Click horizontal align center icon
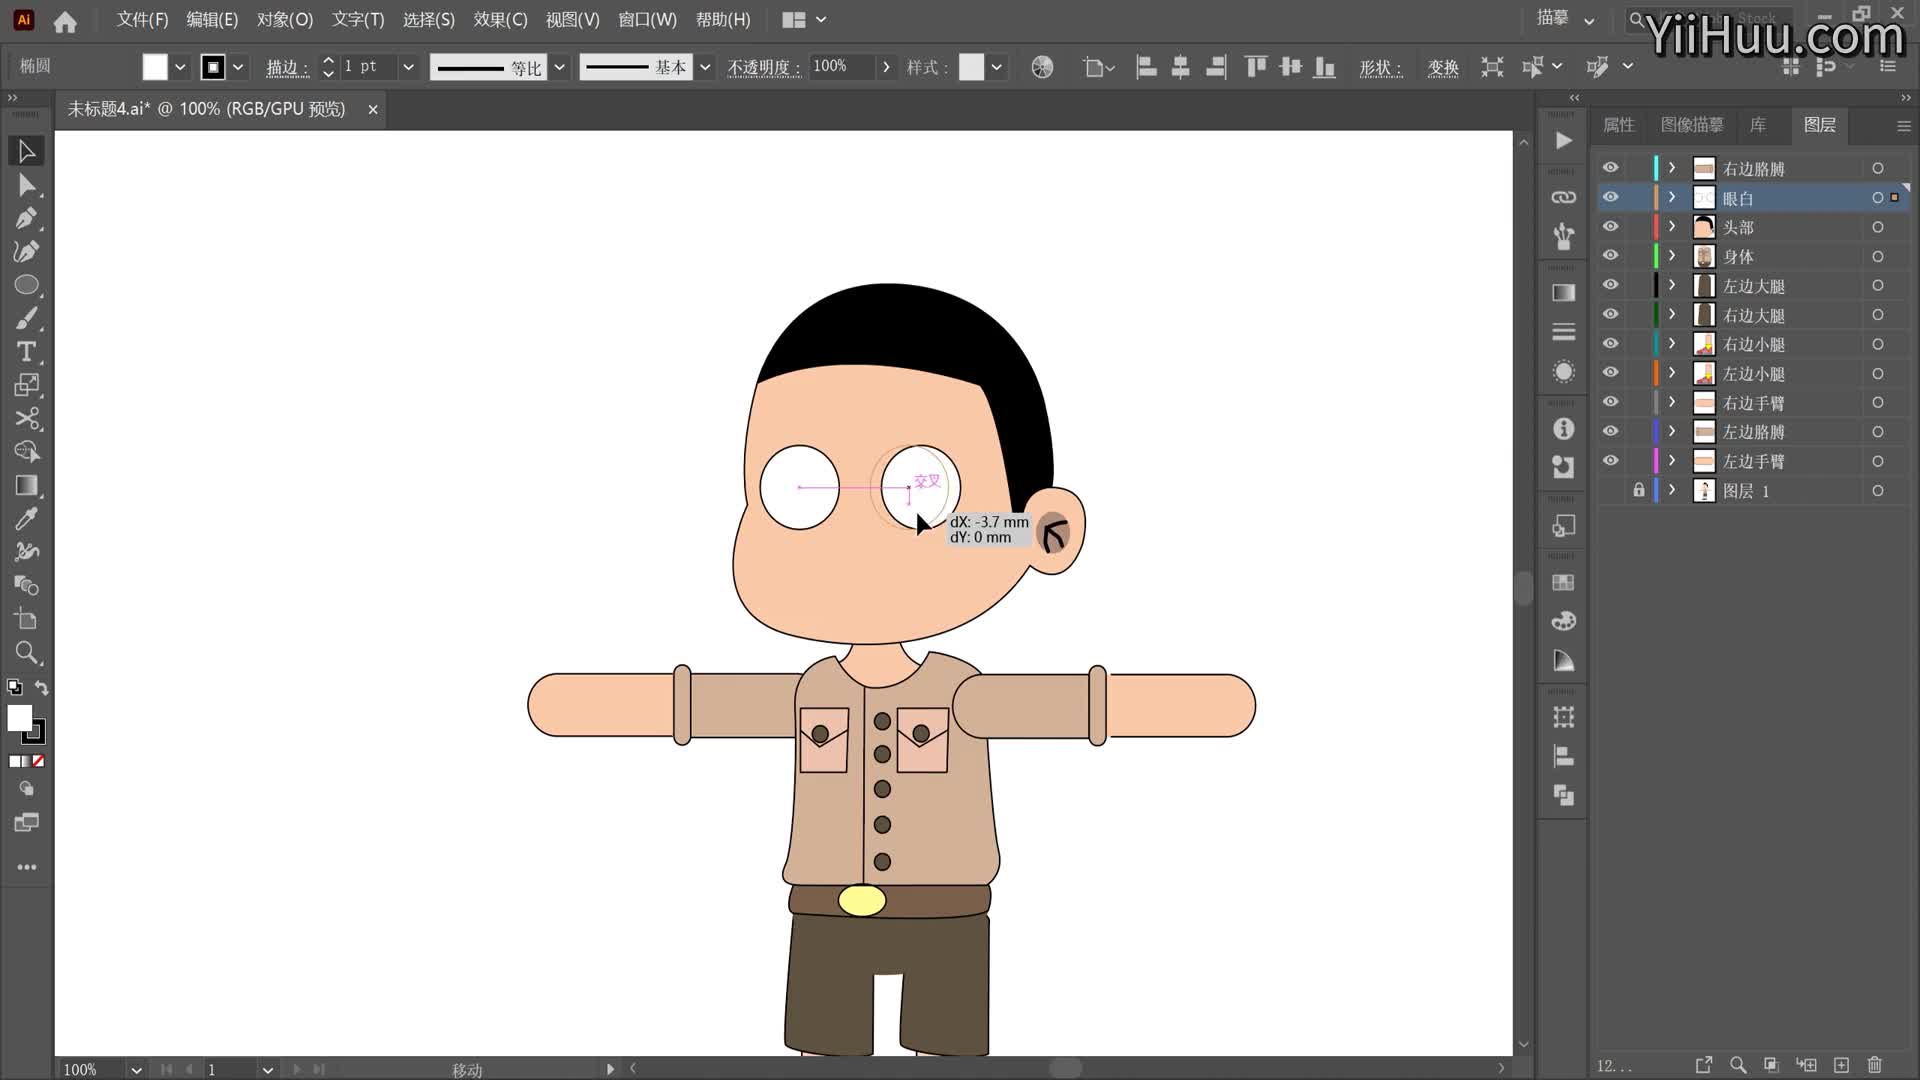1920x1080 pixels. click(x=1181, y=67)
